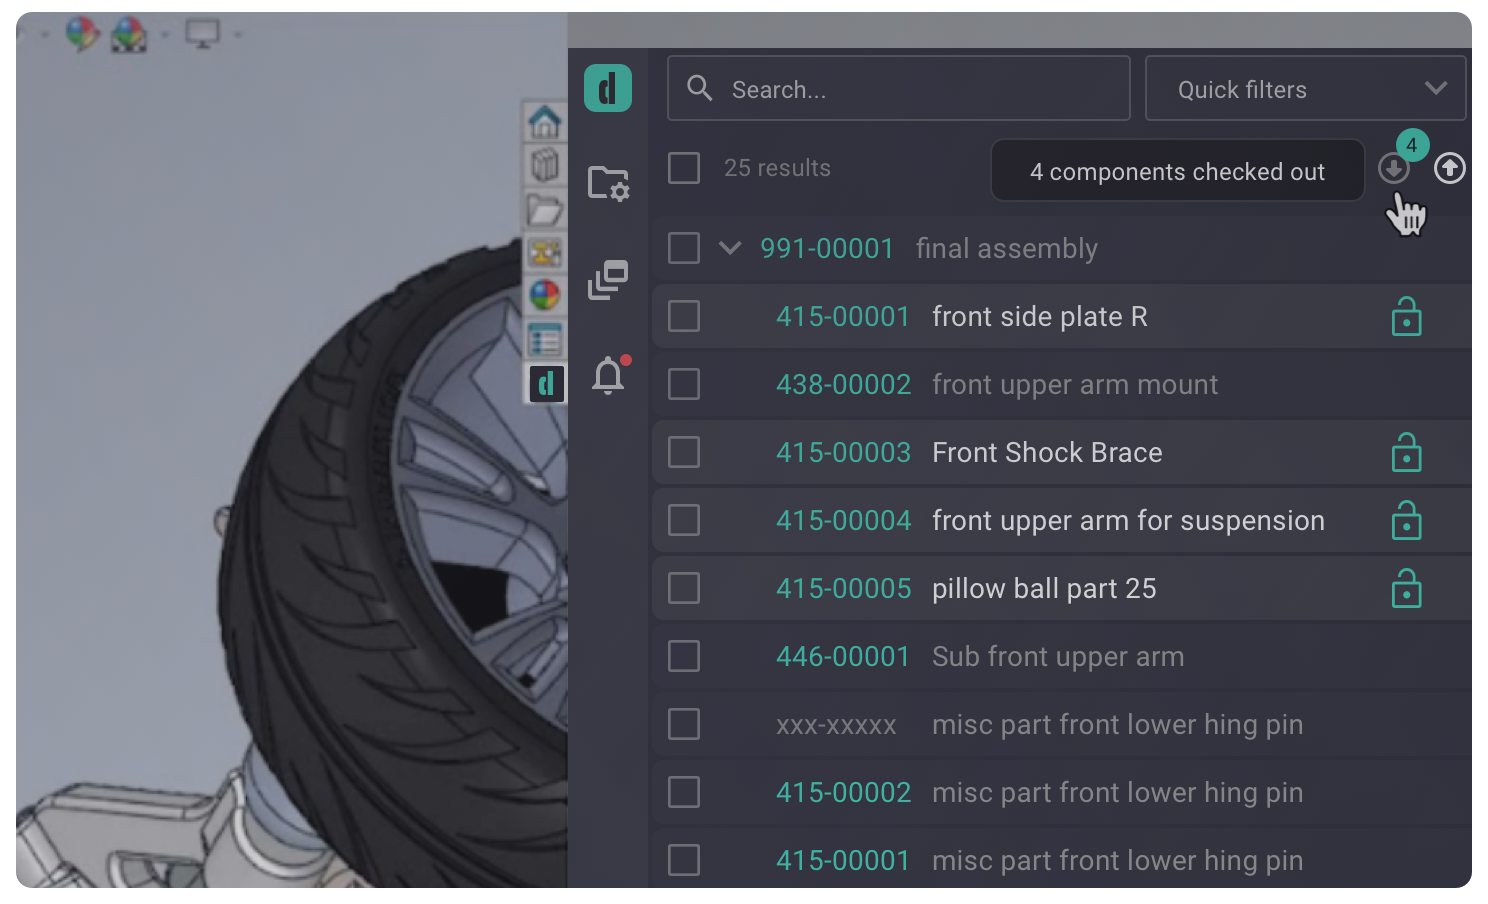1488x904 pixels.
Task: Click the 4 components checked out button
Action: pos(1177,171)
